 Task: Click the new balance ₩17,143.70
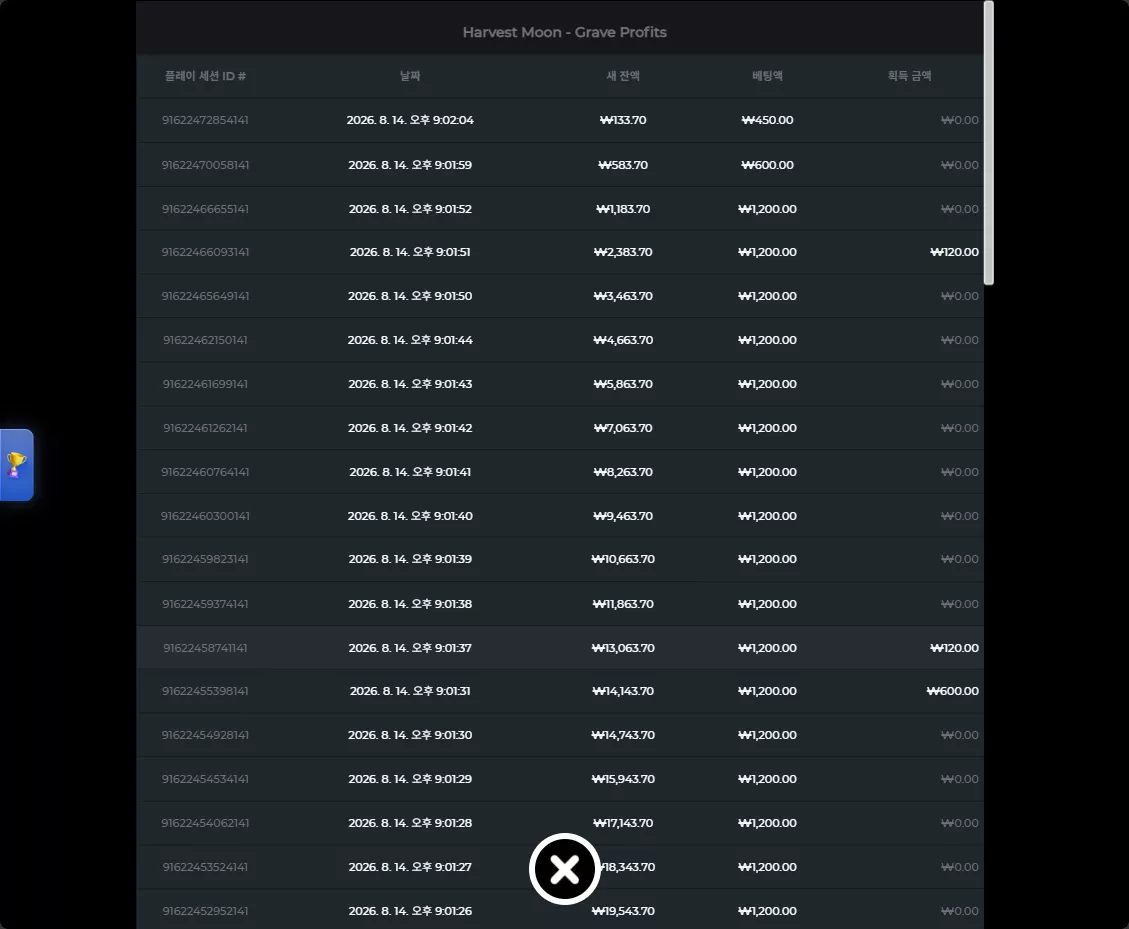[623, 822]
